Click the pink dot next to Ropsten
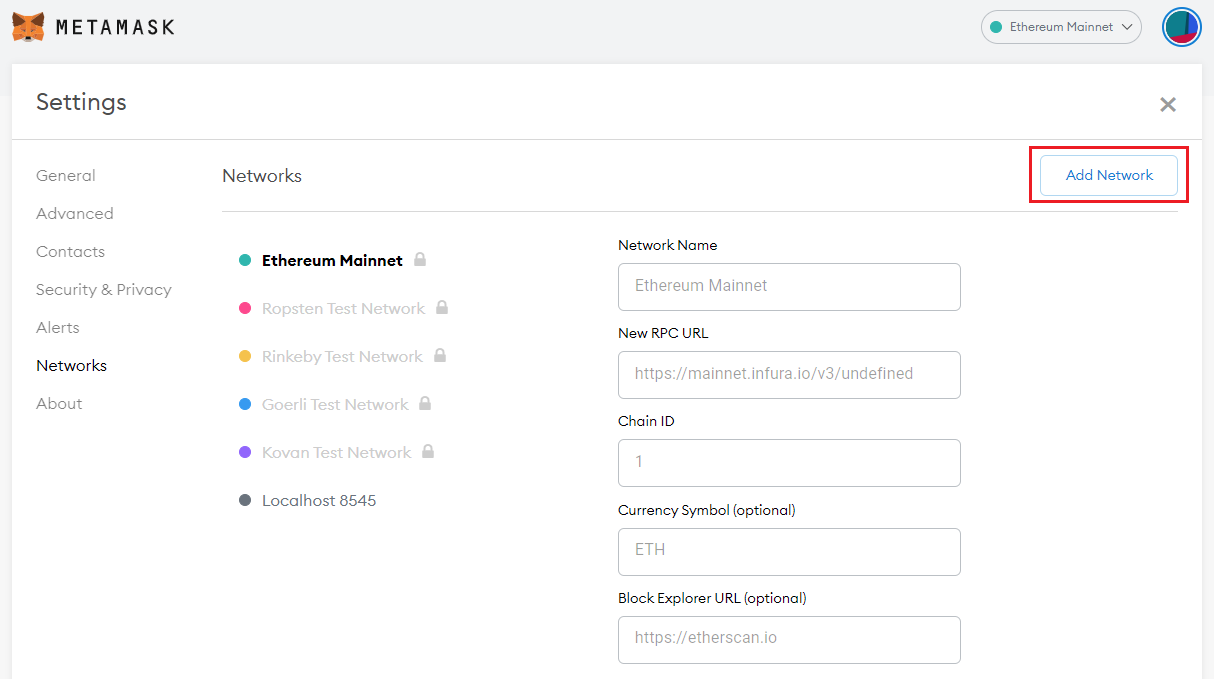Image resolution: width=1214 pixels, height=679 pixels. pyautogui.click(x=245, y=308)
